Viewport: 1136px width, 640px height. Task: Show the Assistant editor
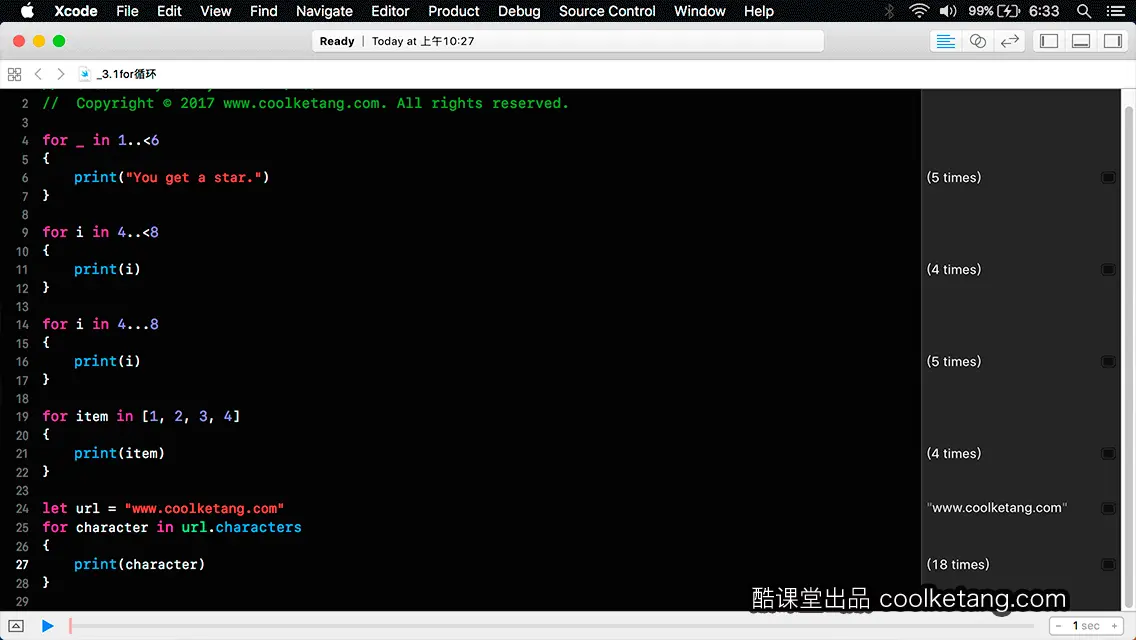point(977,41)
